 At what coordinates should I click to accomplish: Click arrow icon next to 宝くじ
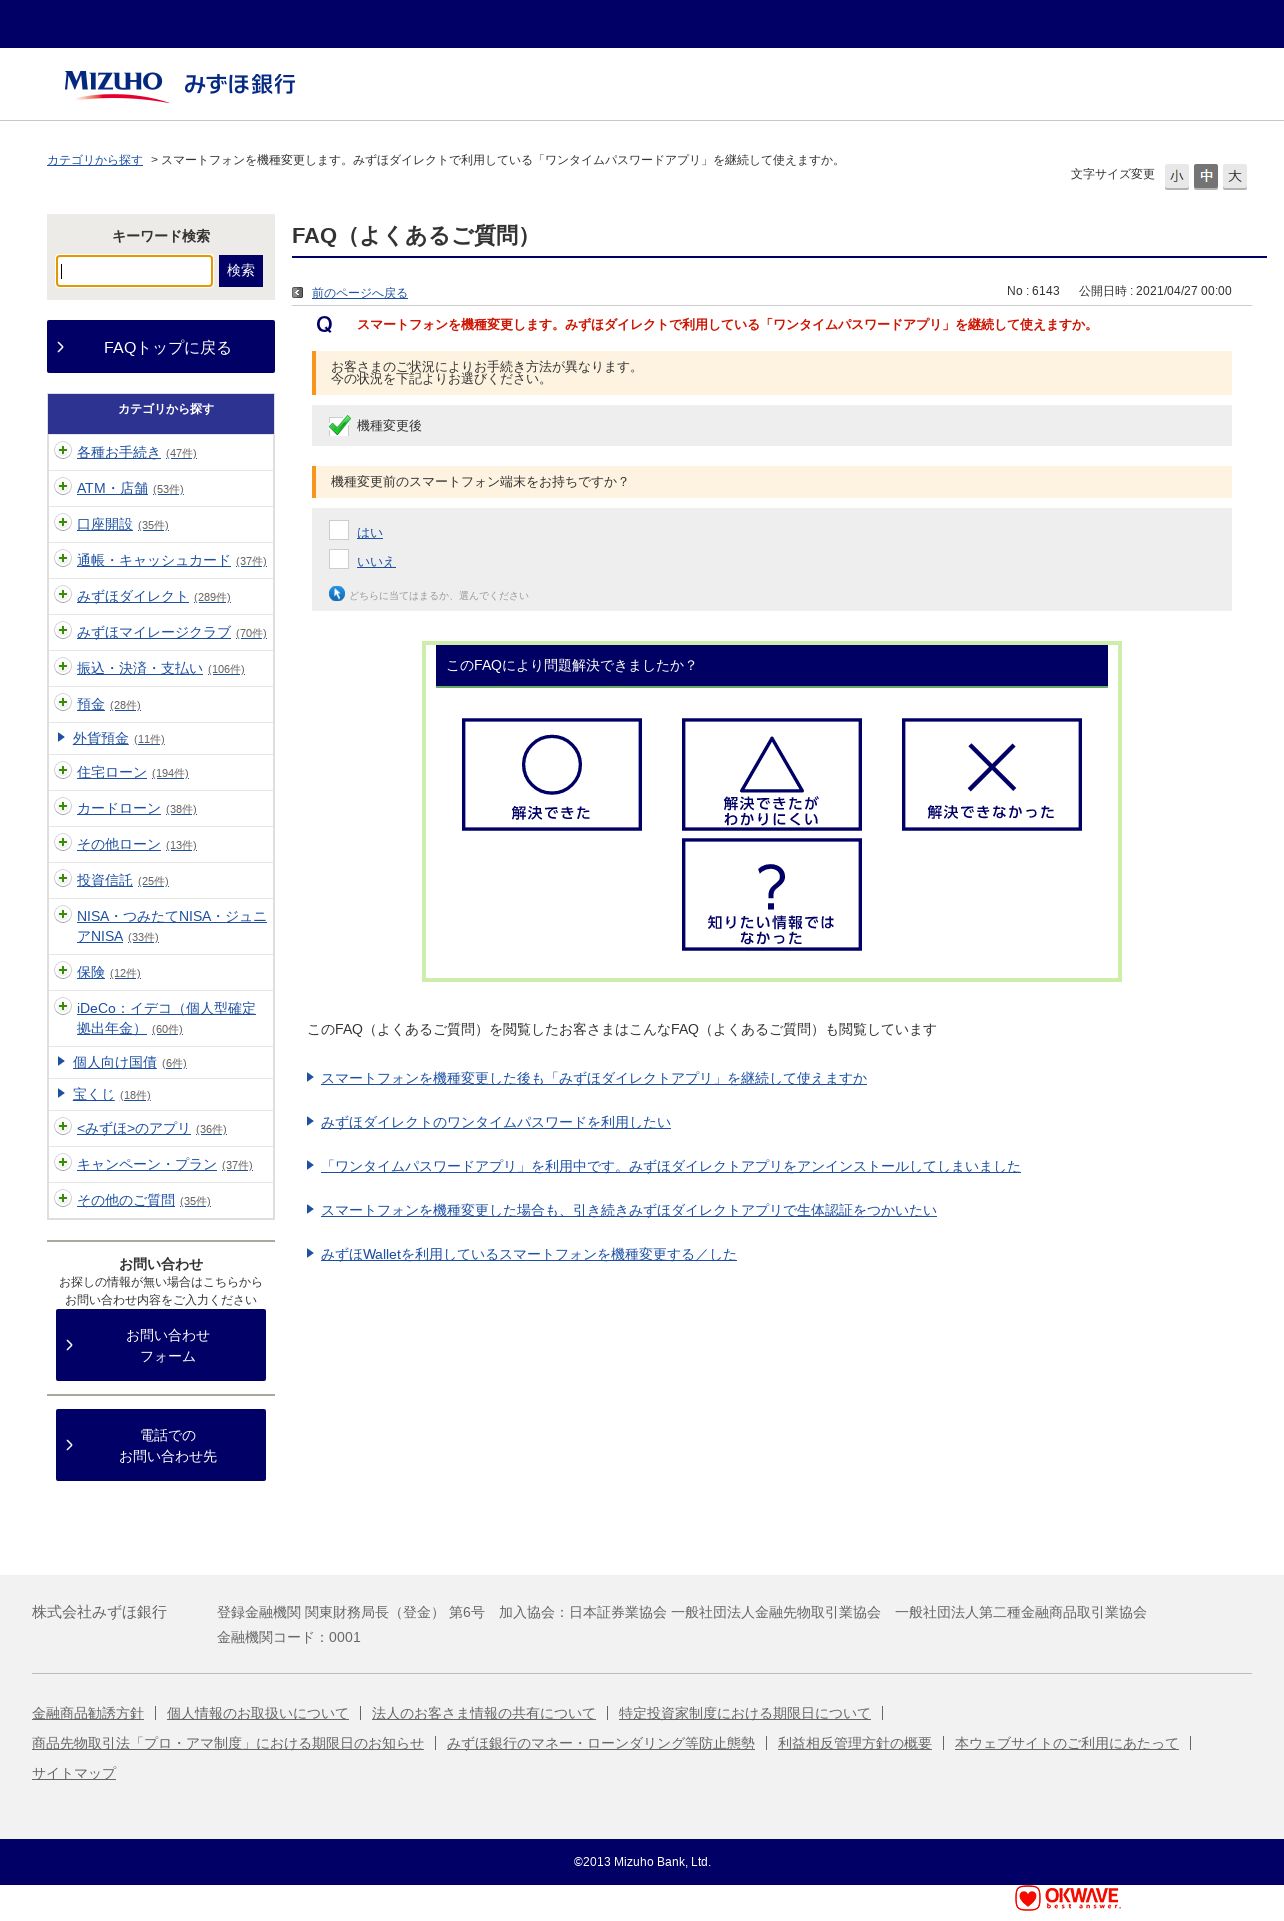tap(62, 1094)
